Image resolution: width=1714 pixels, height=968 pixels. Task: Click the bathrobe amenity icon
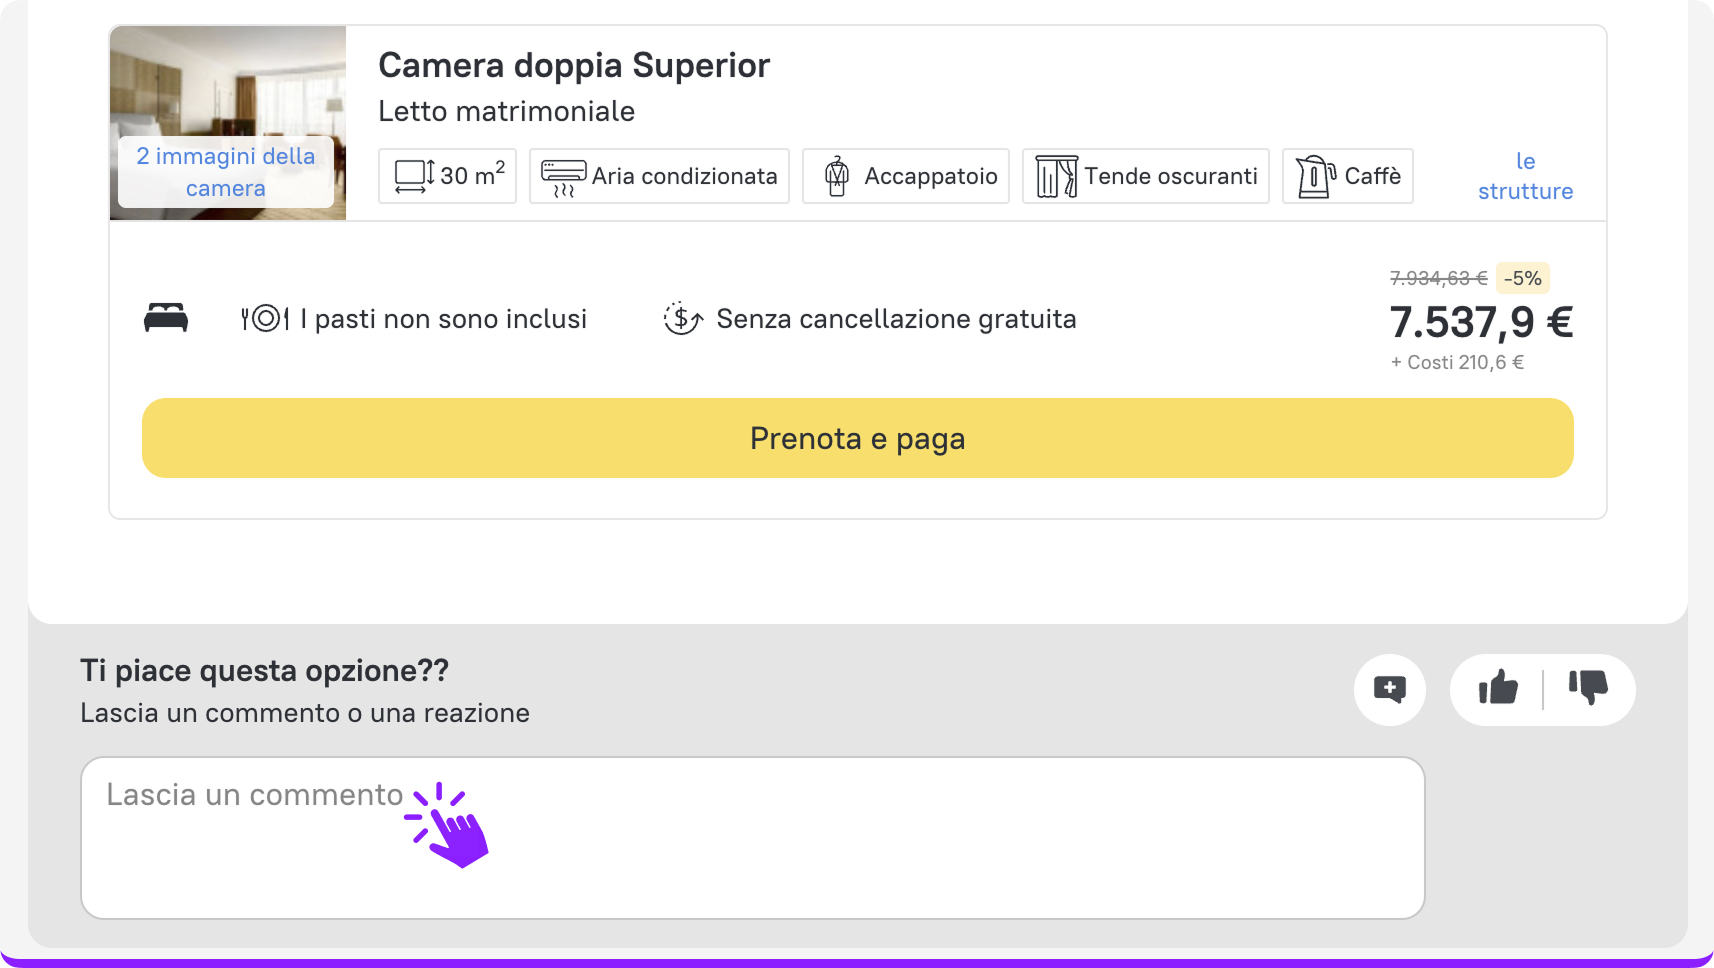(x=837, y=177)
